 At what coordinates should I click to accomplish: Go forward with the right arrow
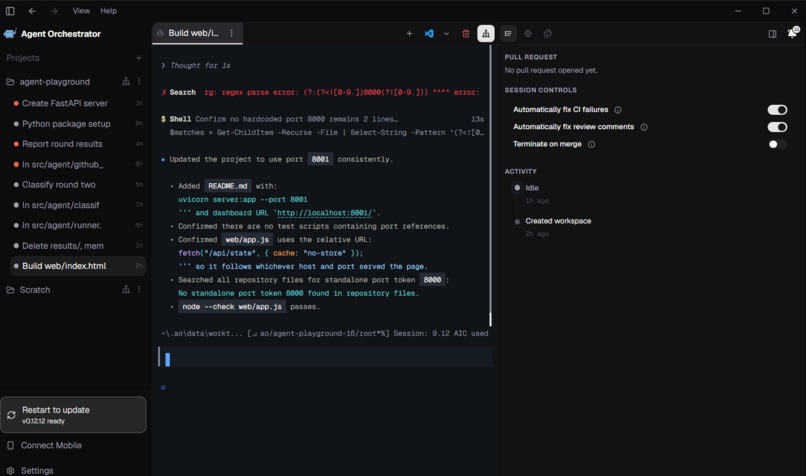tap(54, 11)
